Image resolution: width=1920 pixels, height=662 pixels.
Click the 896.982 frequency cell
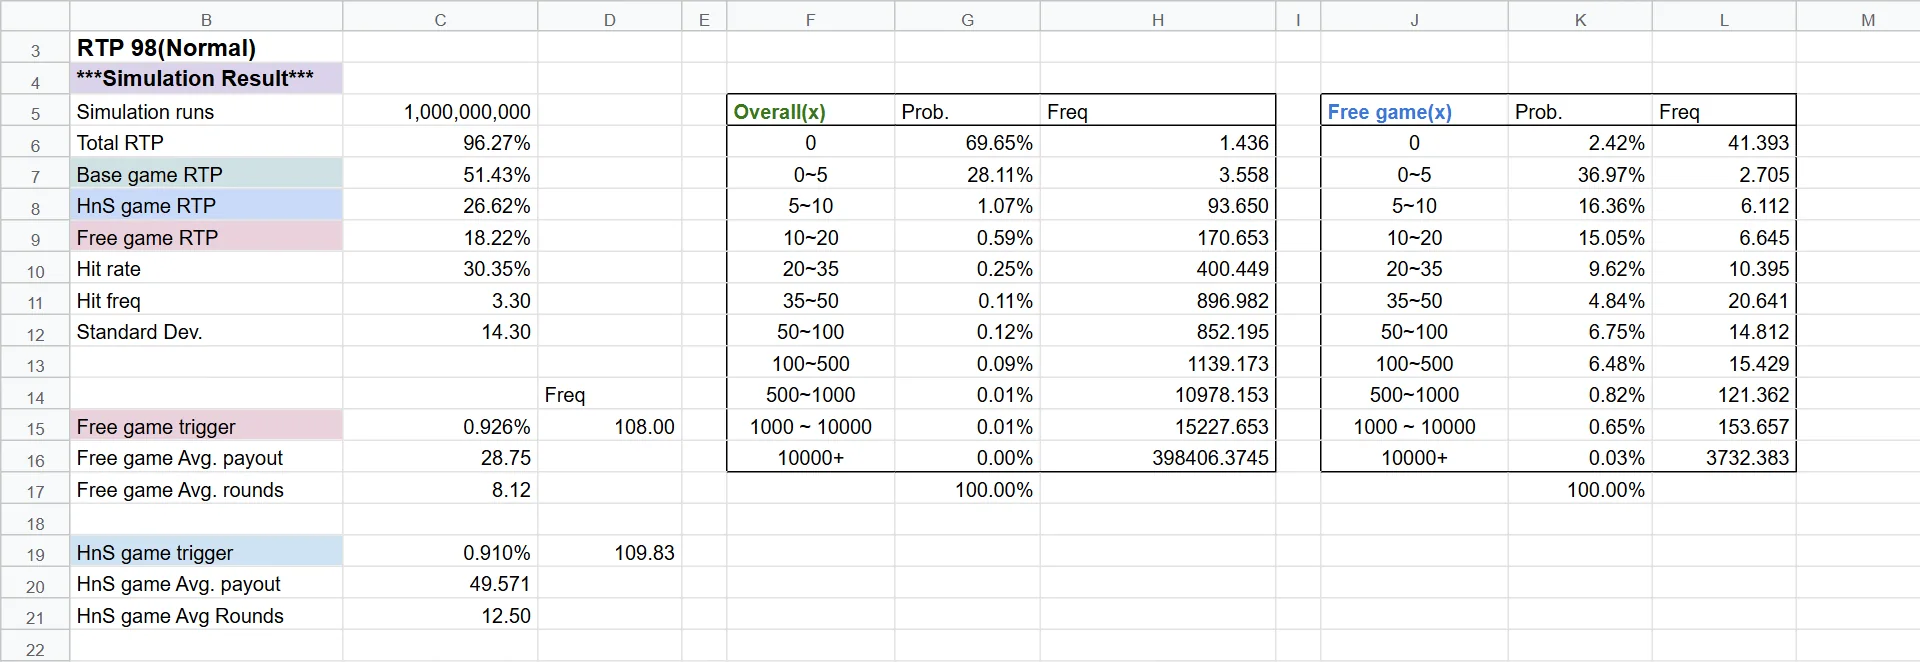tap(1158, 300)
